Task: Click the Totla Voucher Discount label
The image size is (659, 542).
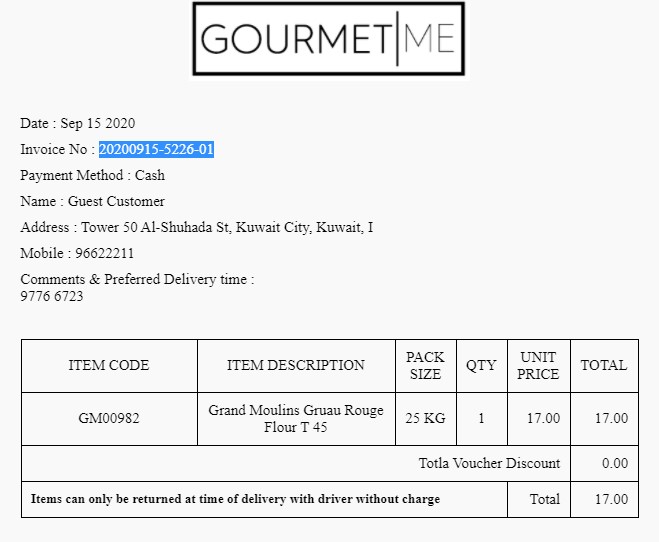Action: tap(489, 464)
